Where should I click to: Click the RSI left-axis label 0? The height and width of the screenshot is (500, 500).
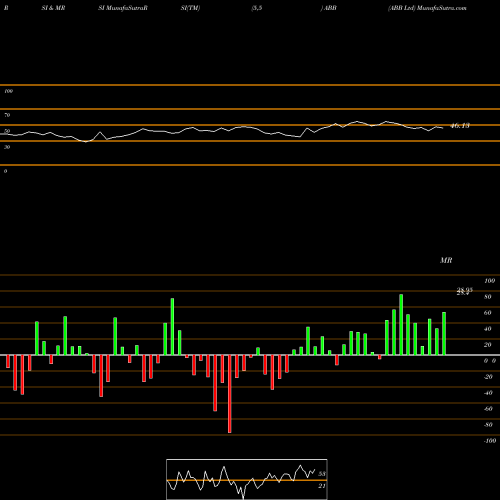pos(5,171)
